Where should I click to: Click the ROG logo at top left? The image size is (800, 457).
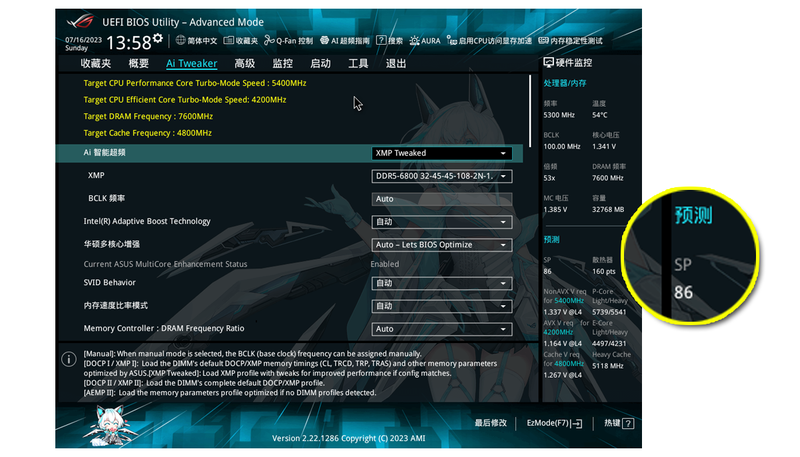pos(80,21)
